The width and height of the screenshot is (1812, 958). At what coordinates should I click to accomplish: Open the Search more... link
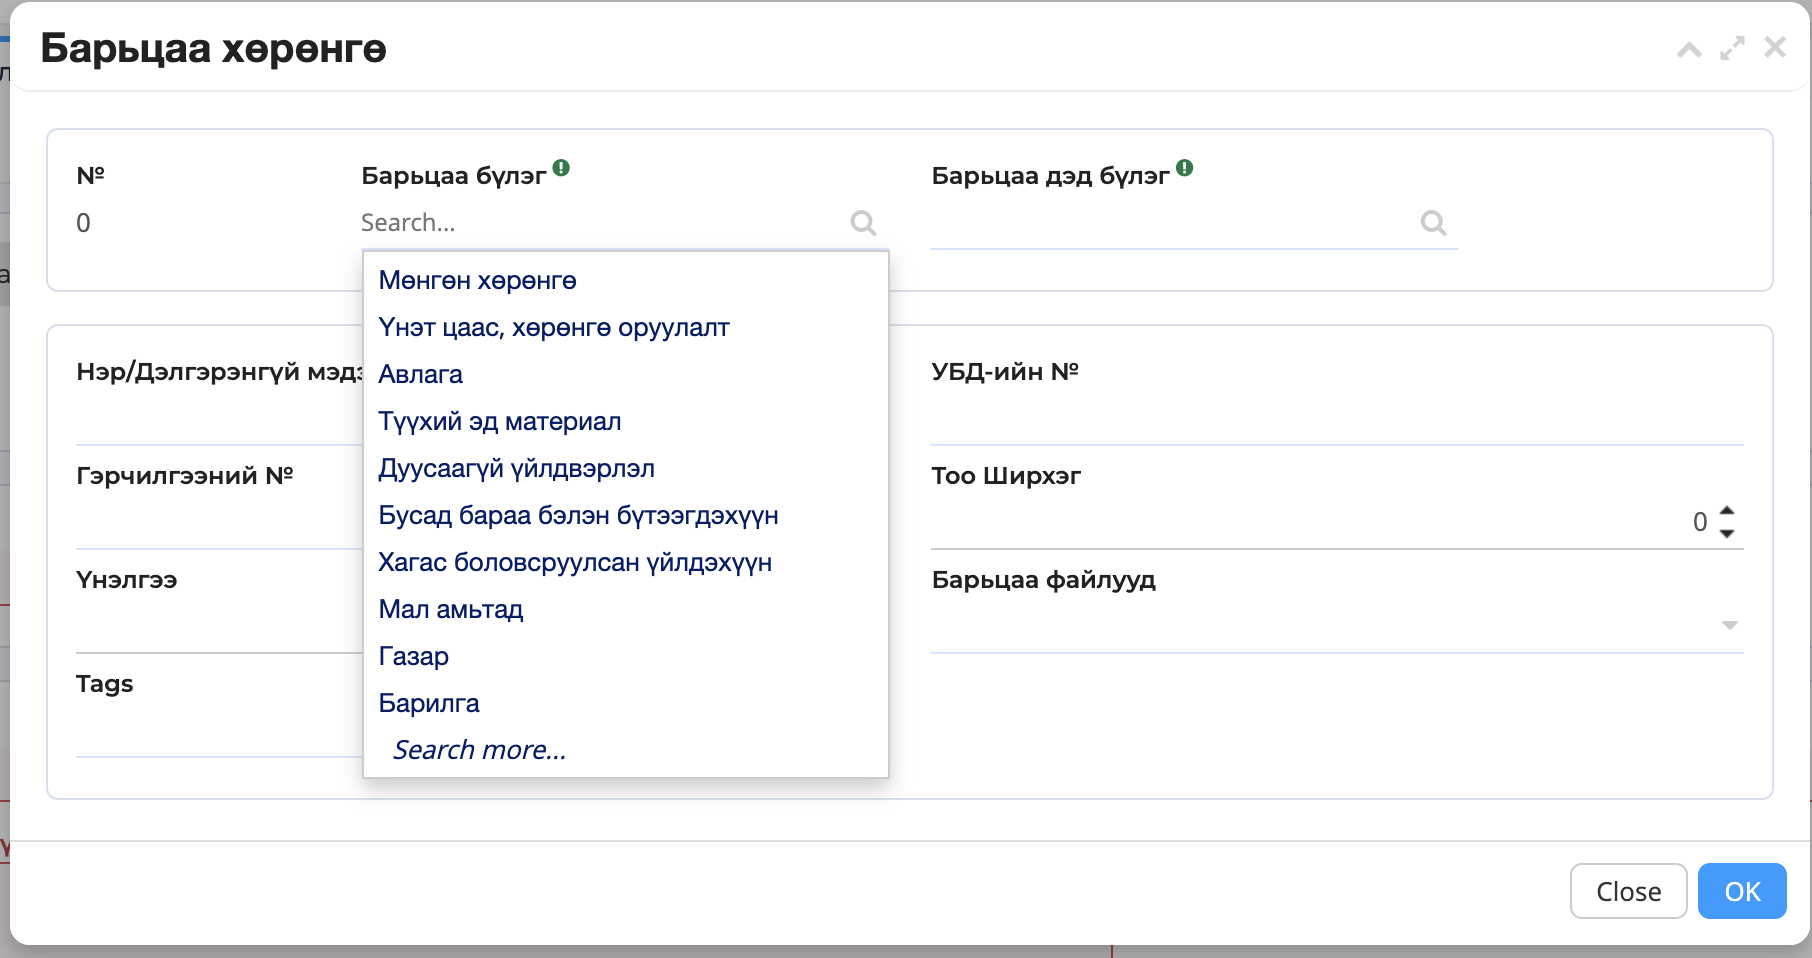[x=480, y=750]
